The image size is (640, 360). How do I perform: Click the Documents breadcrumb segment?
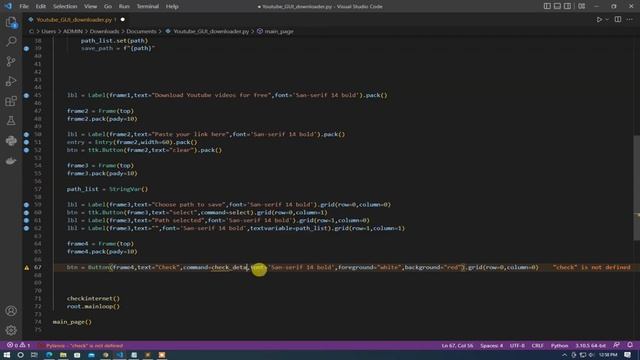tap(141, 31)
